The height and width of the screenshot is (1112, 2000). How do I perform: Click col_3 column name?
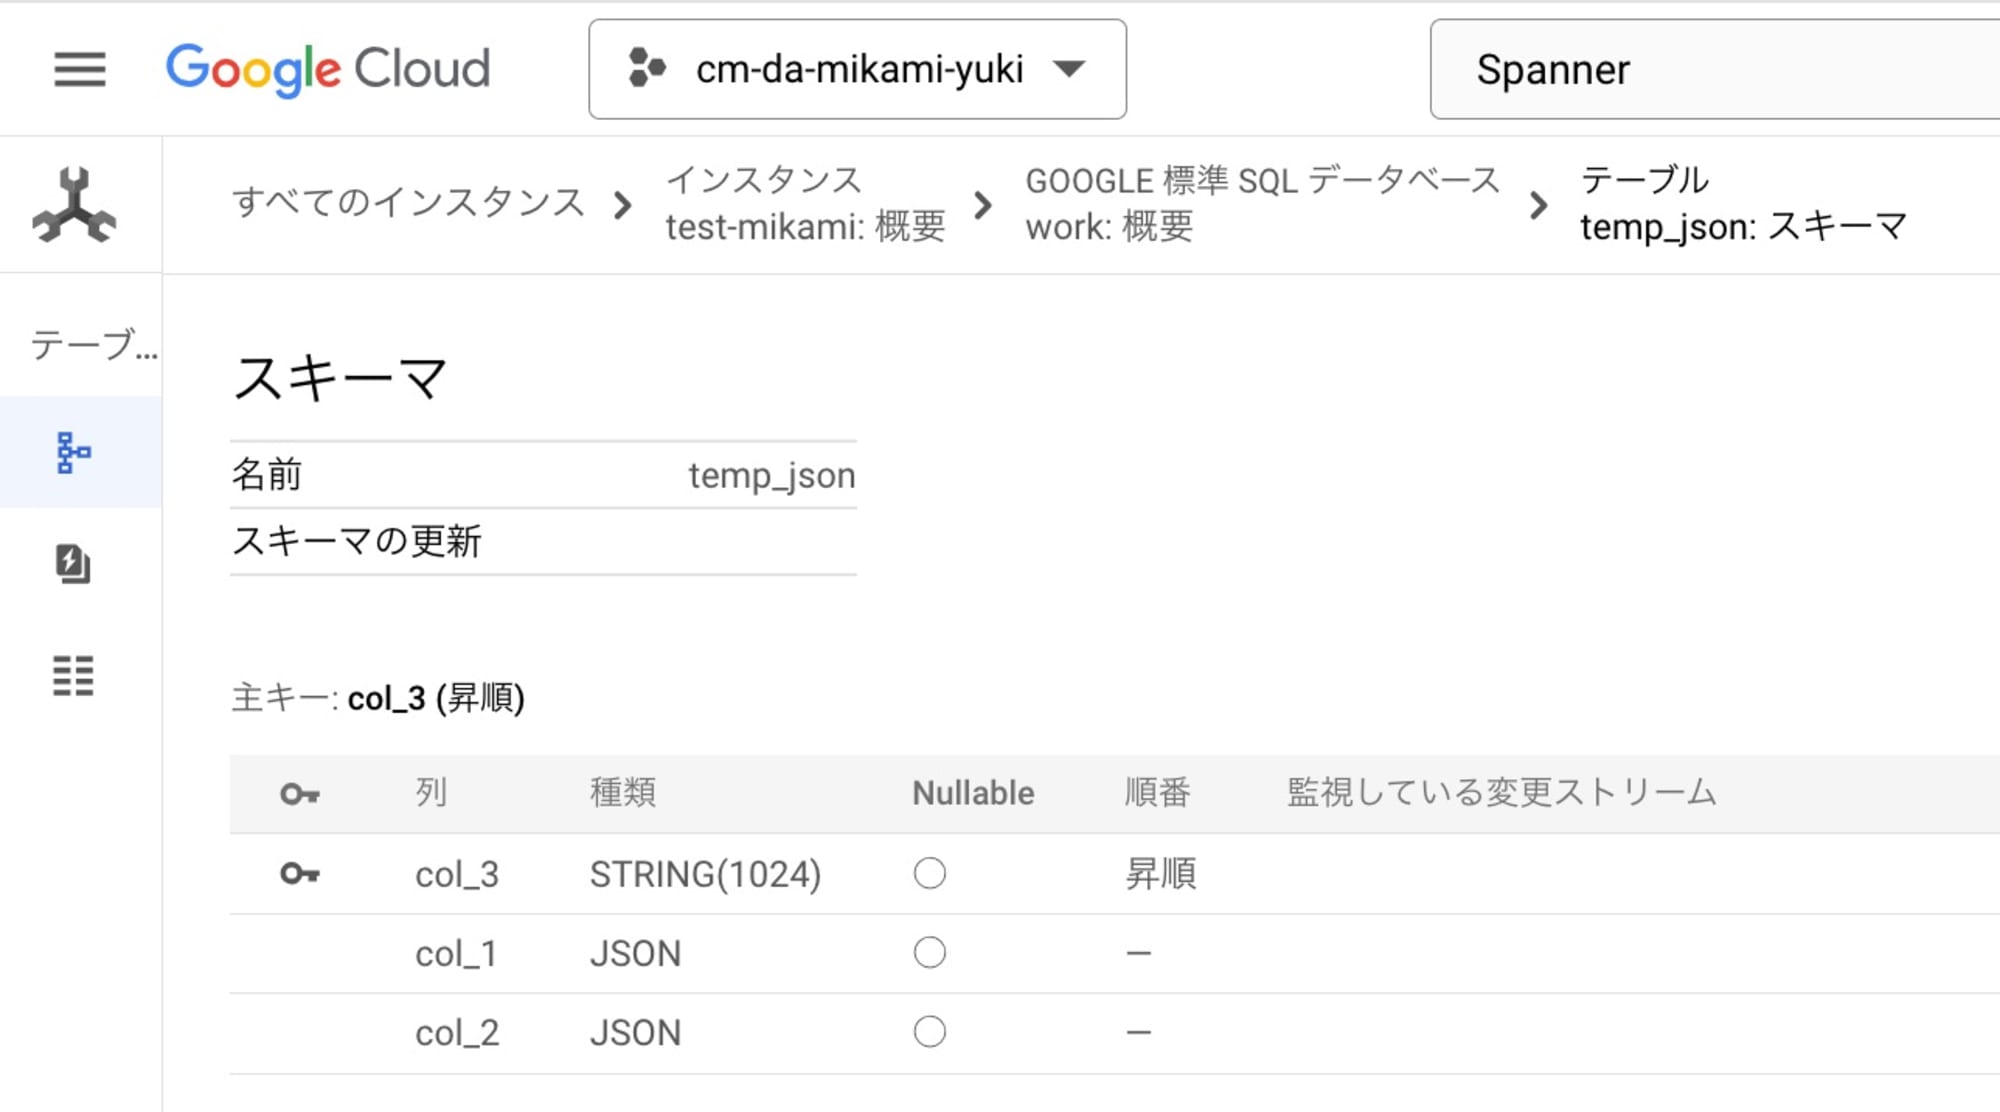pyautogui.click(x=457, y=875)
